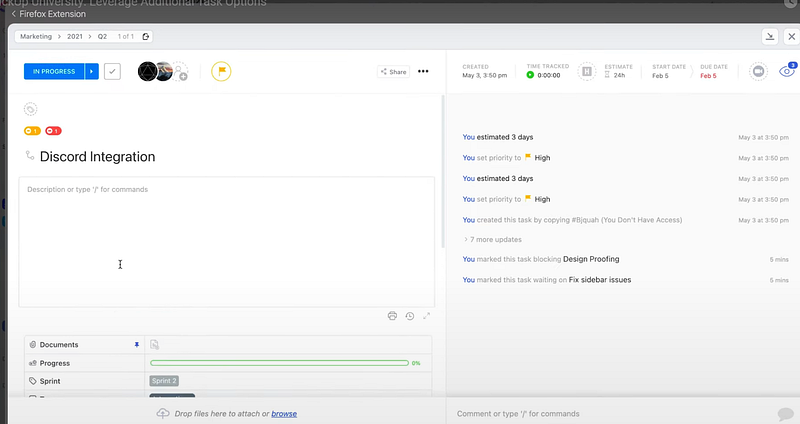Click the Created date May 3 field
800x424 pixels.
click(485, 76)
